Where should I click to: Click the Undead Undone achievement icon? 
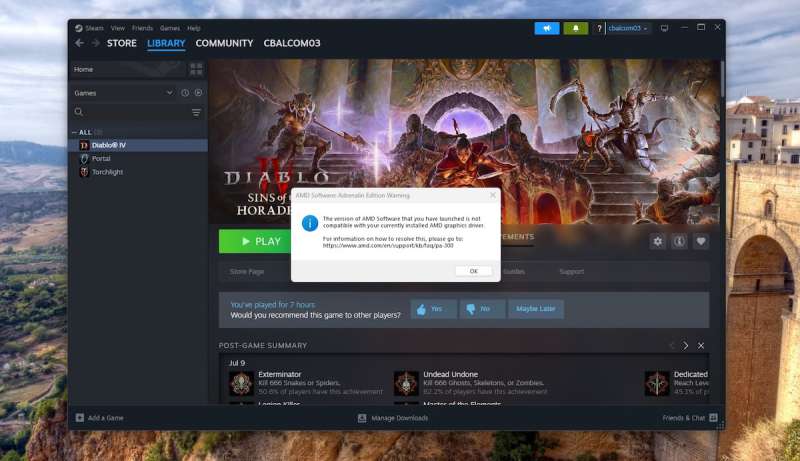point(406,383)
